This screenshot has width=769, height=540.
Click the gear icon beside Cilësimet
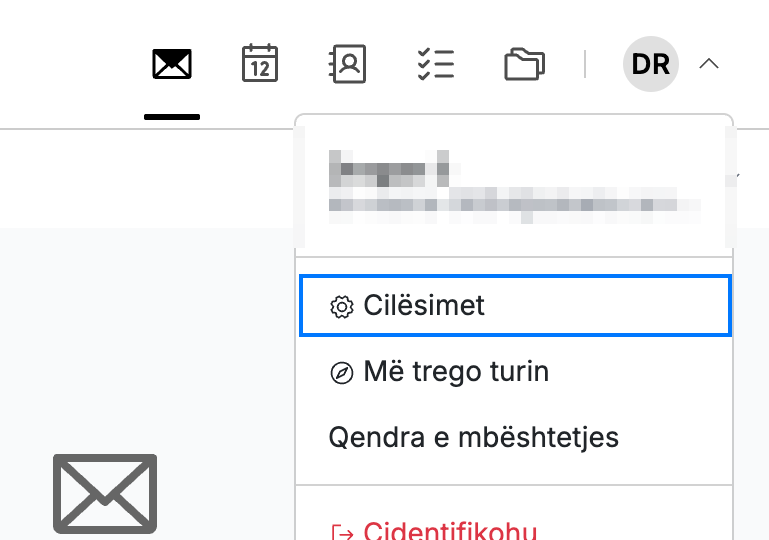pos(341,307)
